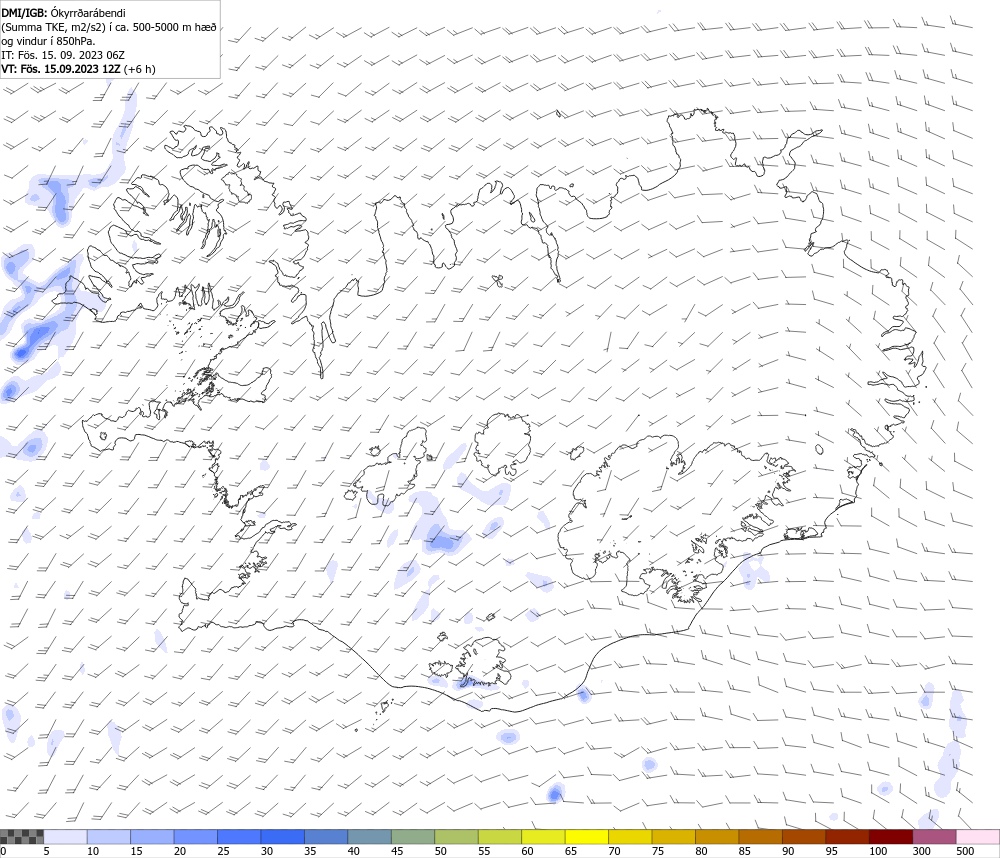Click the 'og vindur í 850hPa.' line
This screenshot has width=1000, height=858.
(48, 41)
